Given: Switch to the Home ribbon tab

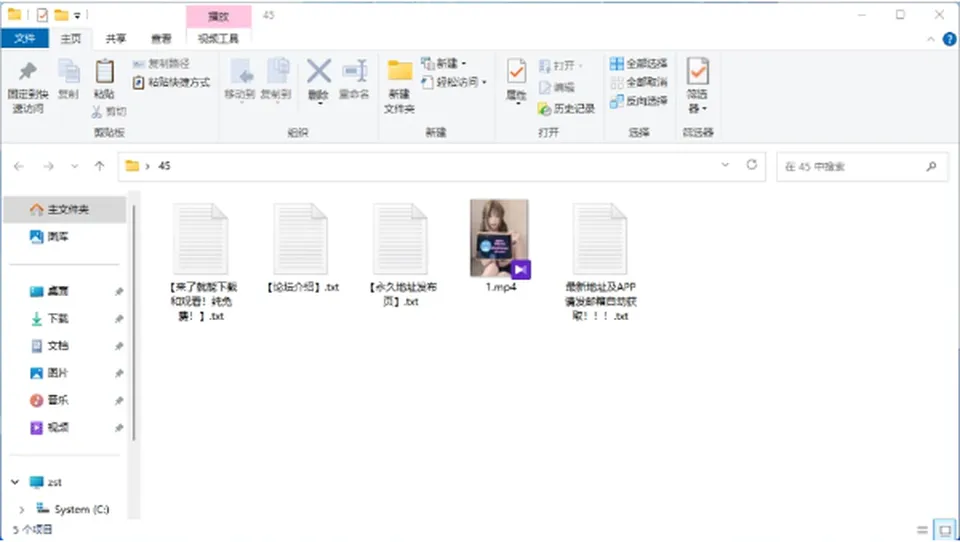Looking at the screenshot, I should [70, 39].
